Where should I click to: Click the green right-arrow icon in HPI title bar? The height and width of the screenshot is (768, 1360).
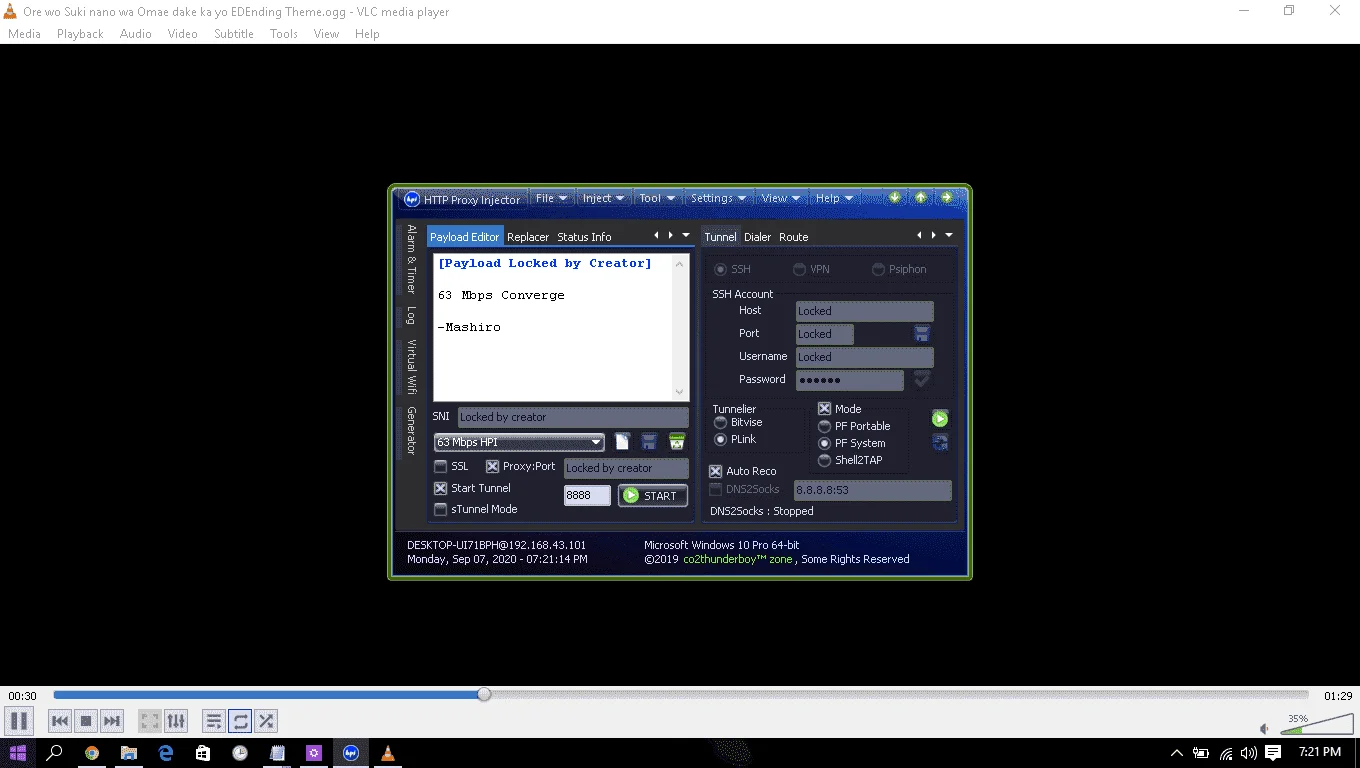pyautogui.click(x=946, y=197)
